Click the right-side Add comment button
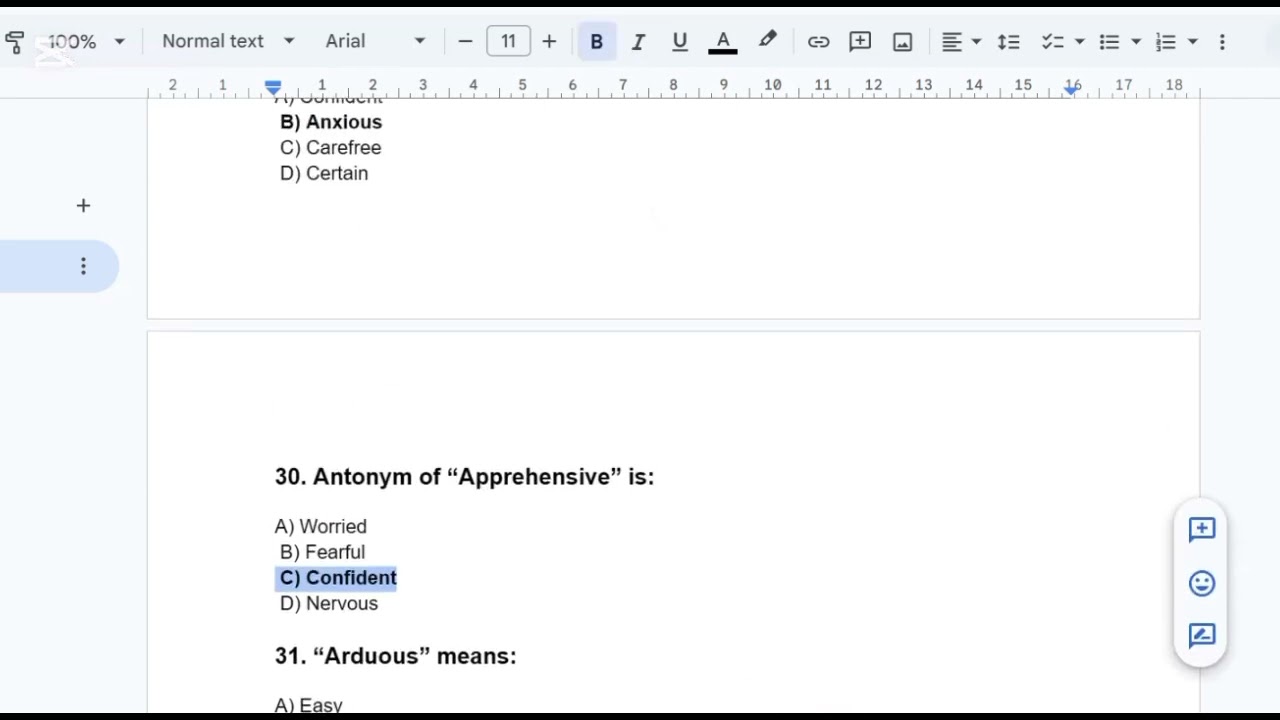 (1202, 529)
